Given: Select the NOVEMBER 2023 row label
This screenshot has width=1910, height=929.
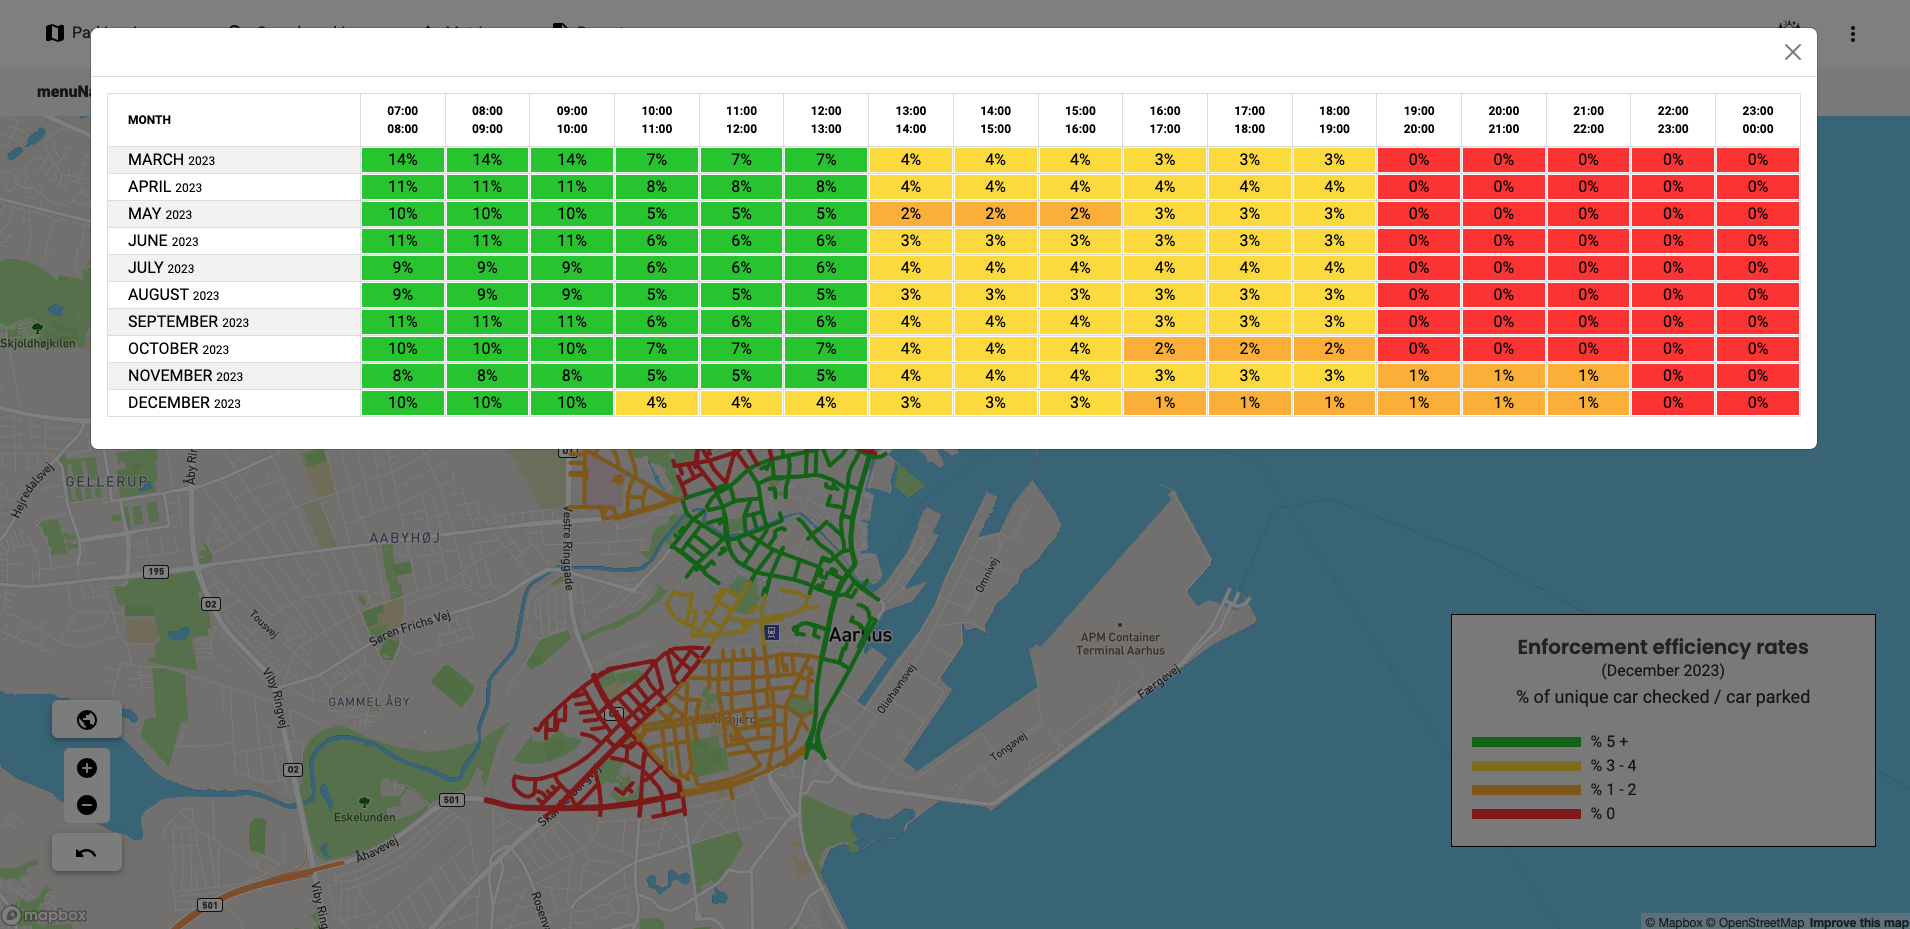Looking at the screenshot, I should point(185,376).
